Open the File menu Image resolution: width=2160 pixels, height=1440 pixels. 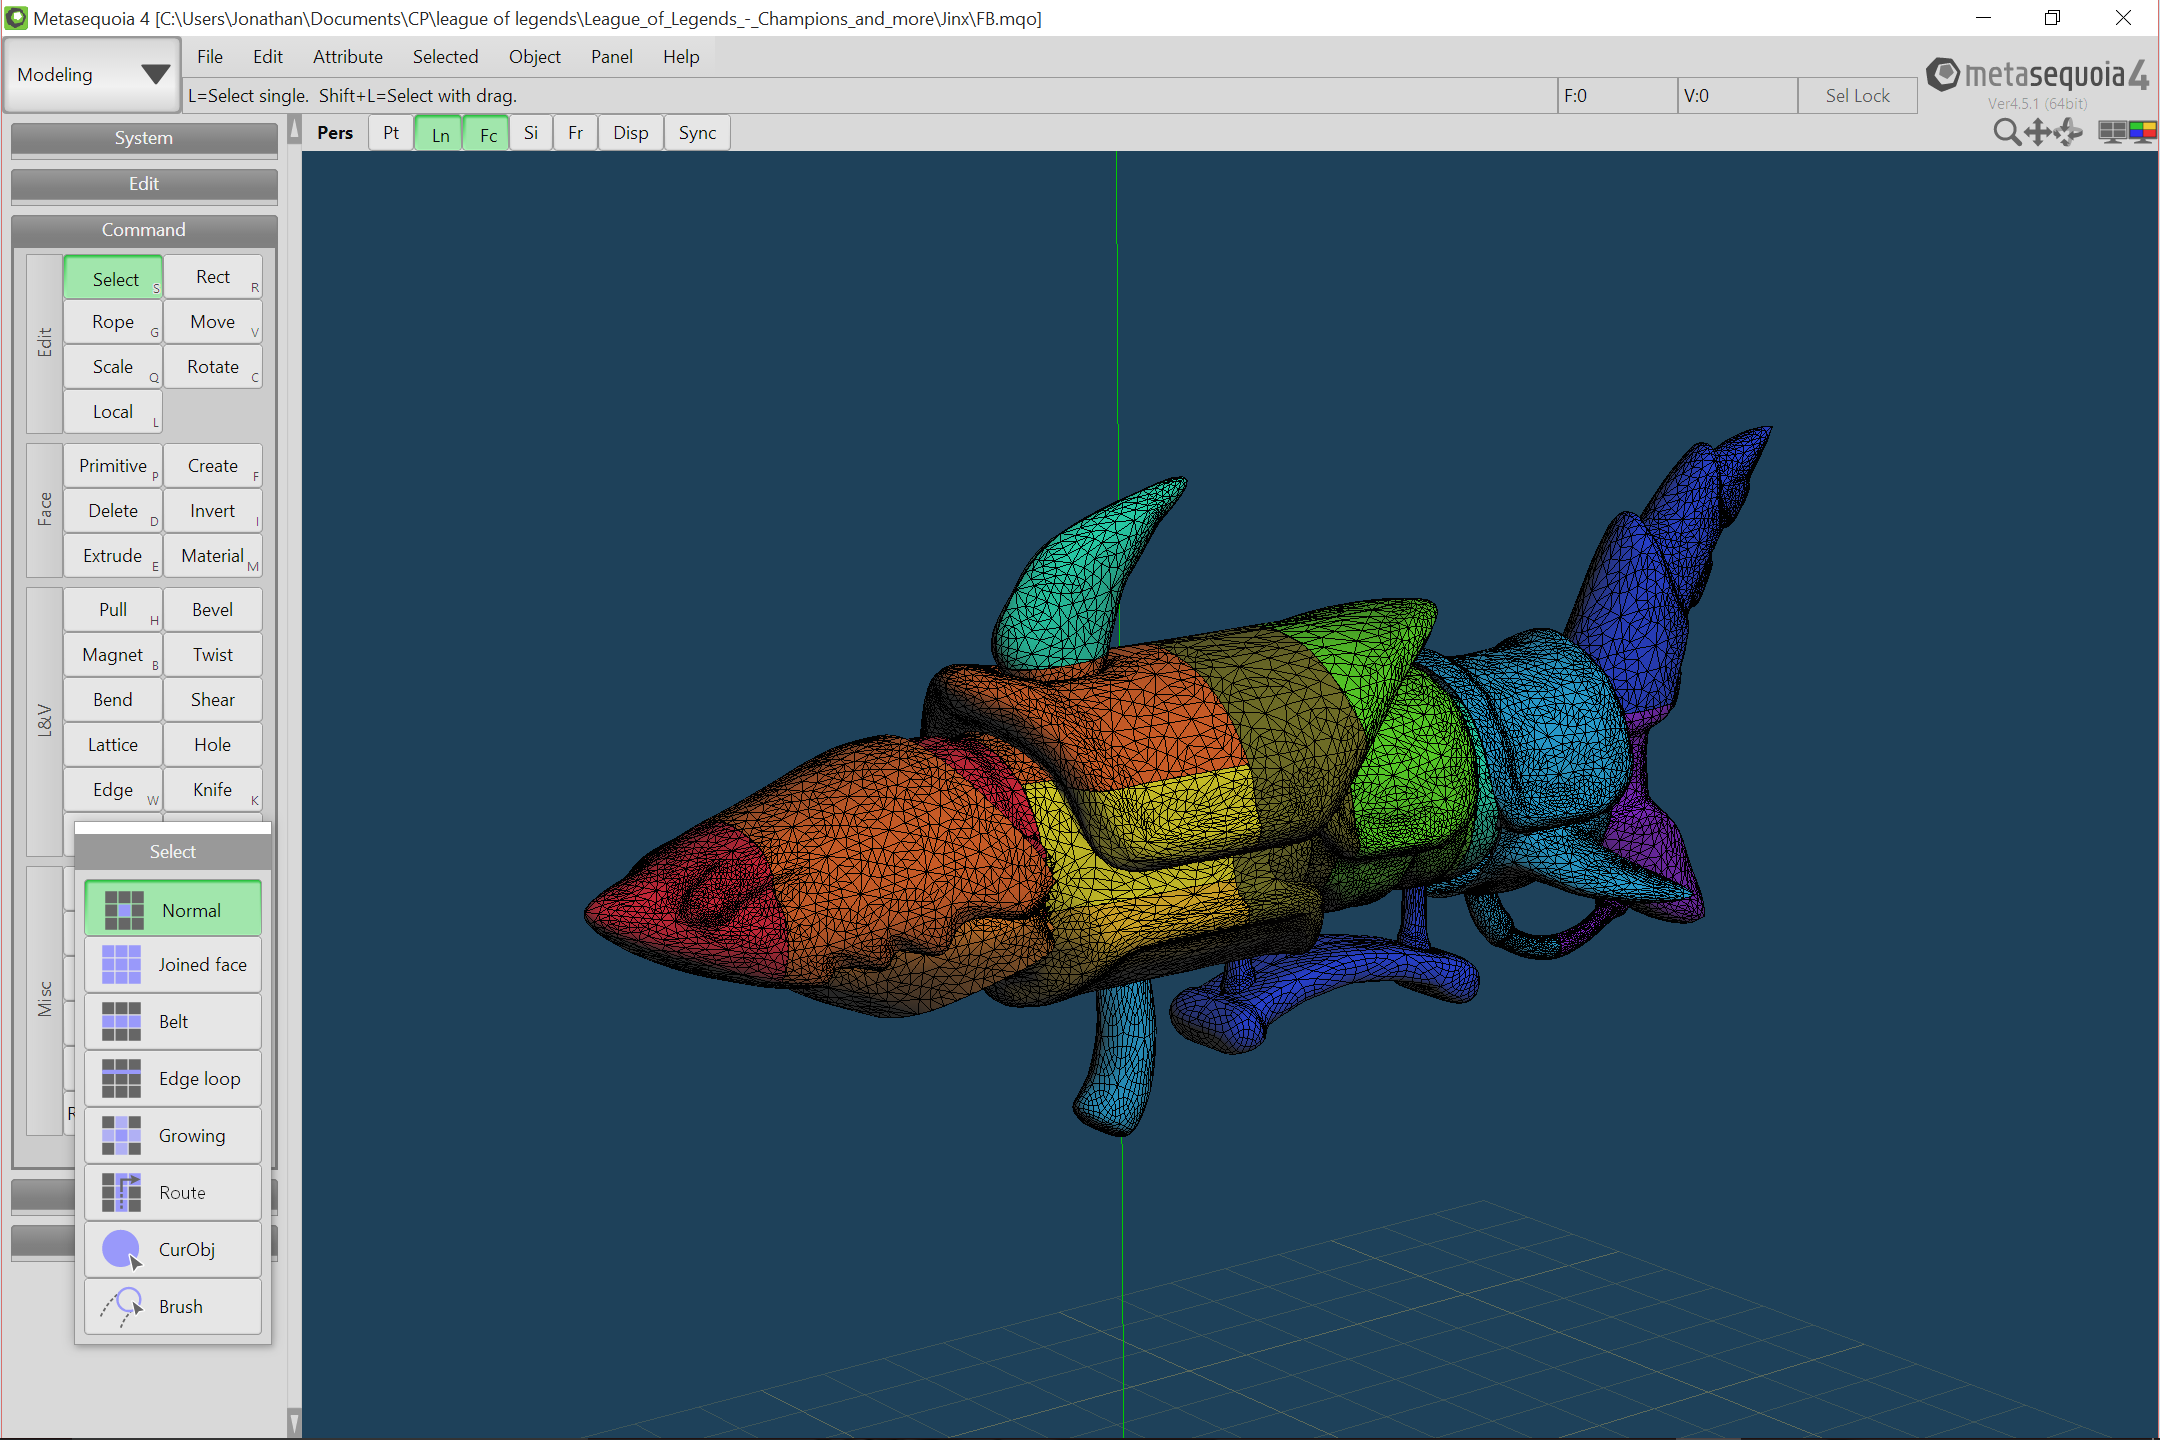click(210, 57)
